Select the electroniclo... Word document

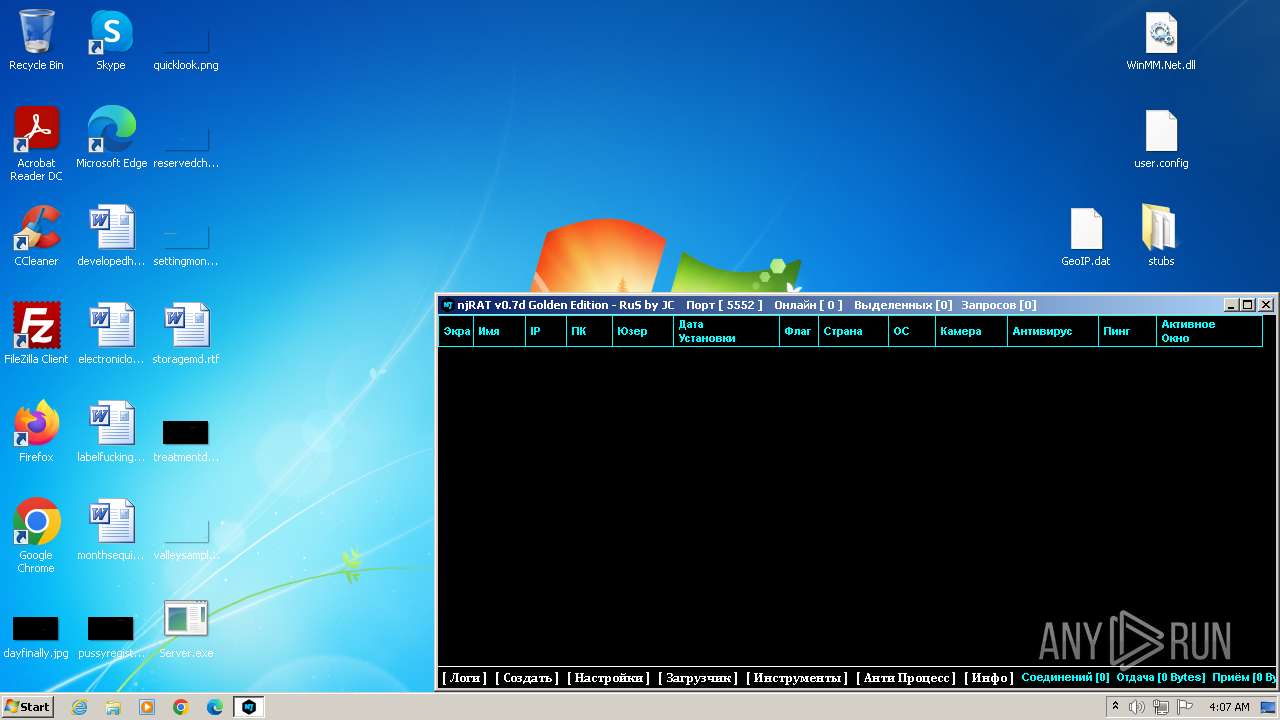(x=111, y=333)
